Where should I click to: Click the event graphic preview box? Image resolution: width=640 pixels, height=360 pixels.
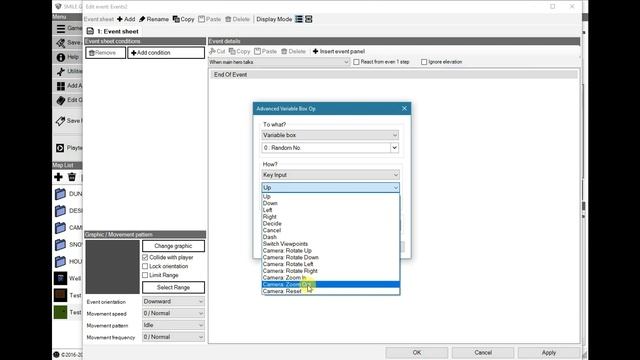click(113, 267)
